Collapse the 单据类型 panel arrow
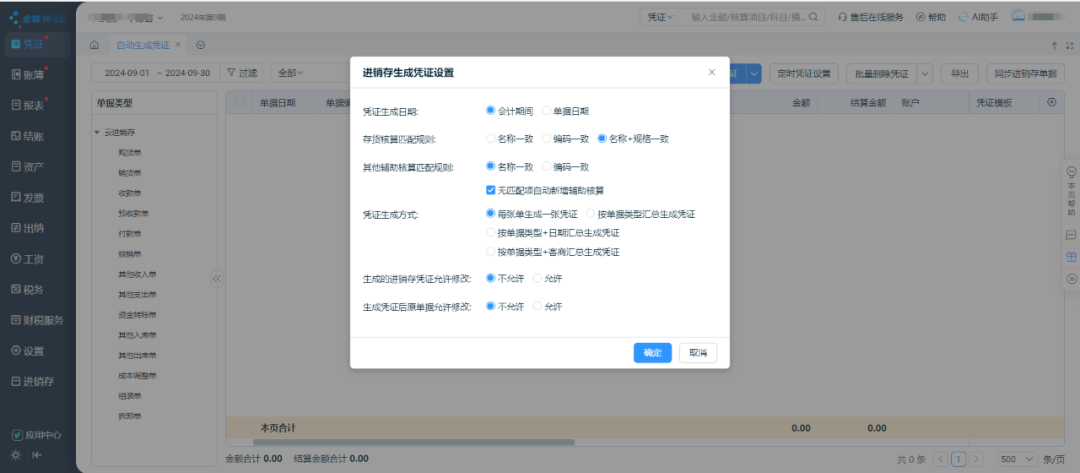The height and width of the screenshot is (473, 1080). [x=216, y=279]
